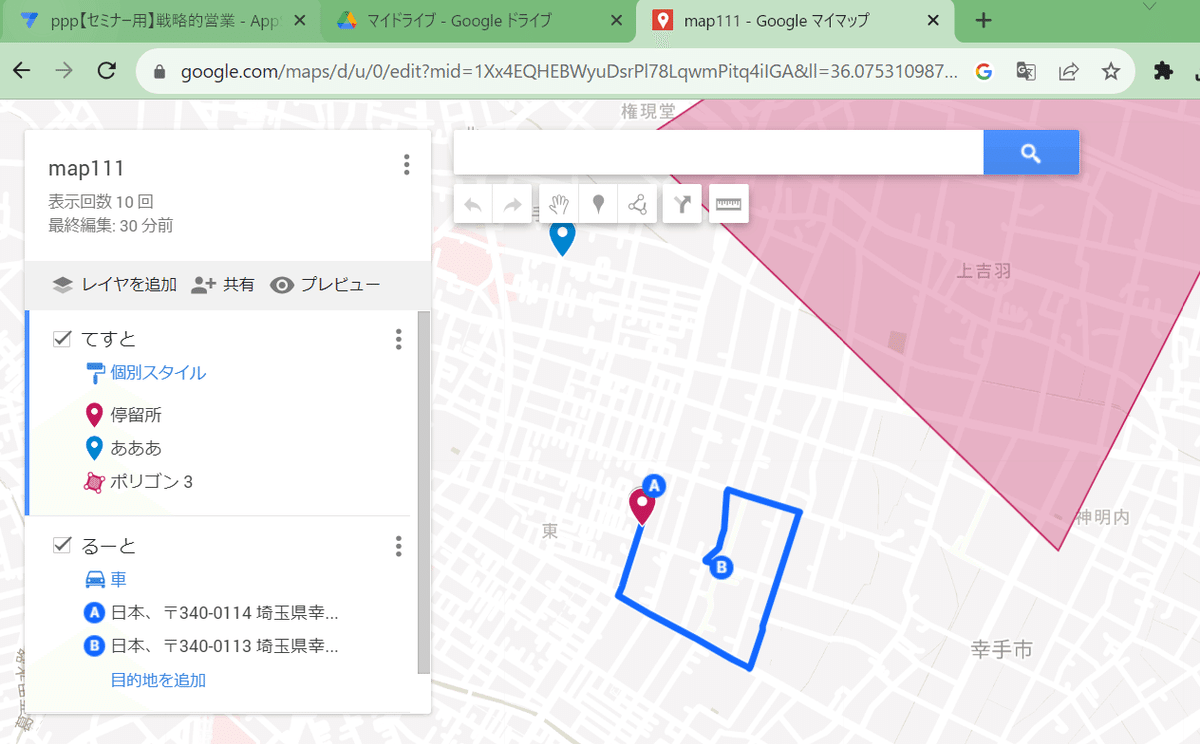Uncheck the てすと layer checkbox
This screenshot has width=1200, height=744.
tap(60, 338)
